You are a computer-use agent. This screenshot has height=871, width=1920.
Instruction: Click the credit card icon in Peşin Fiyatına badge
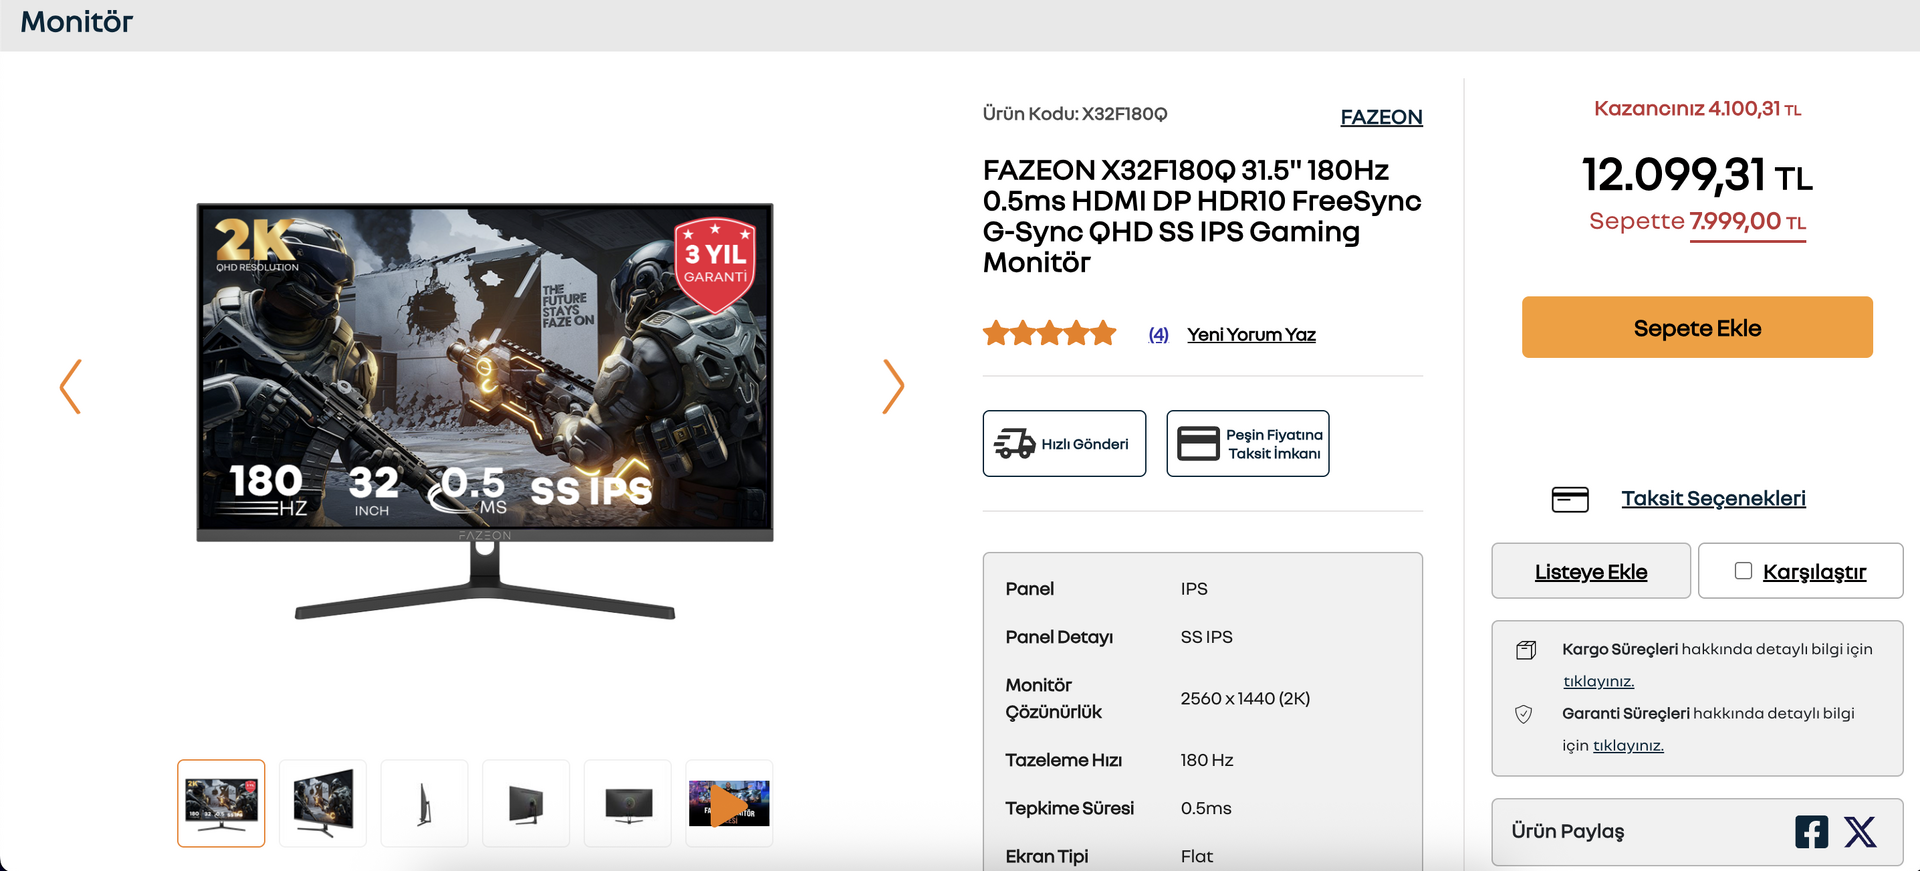pos(1198,443)
